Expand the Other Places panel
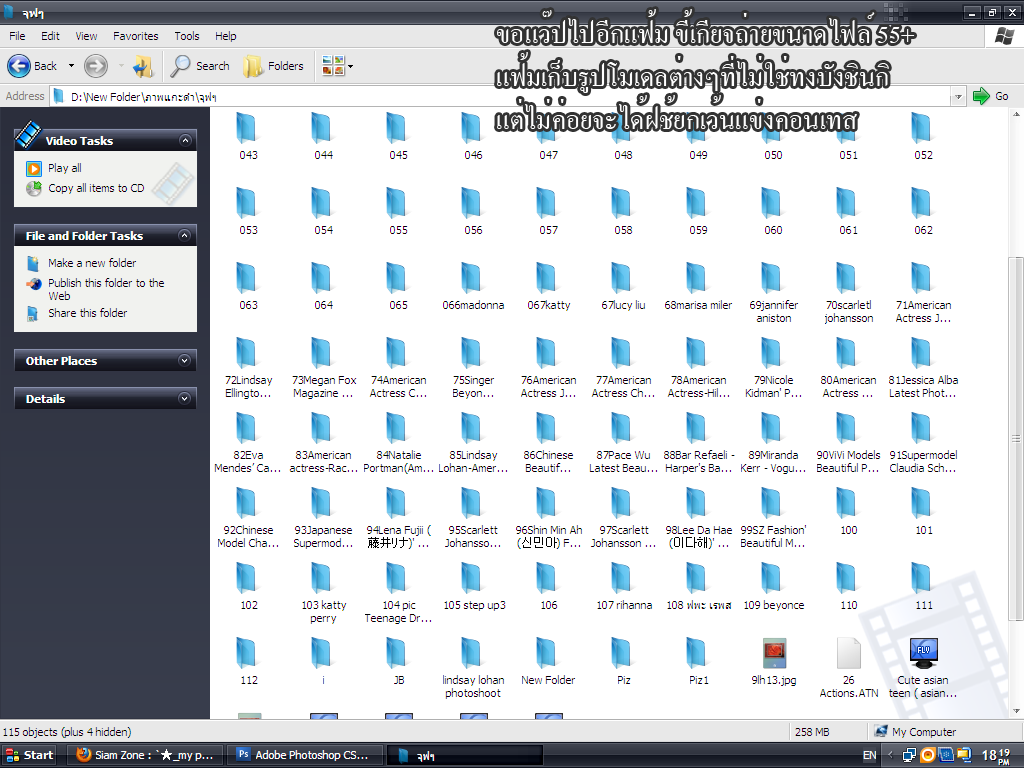The height and width of the screenshot is (768, 1024). pyautogui.click(x=185, y=360)
